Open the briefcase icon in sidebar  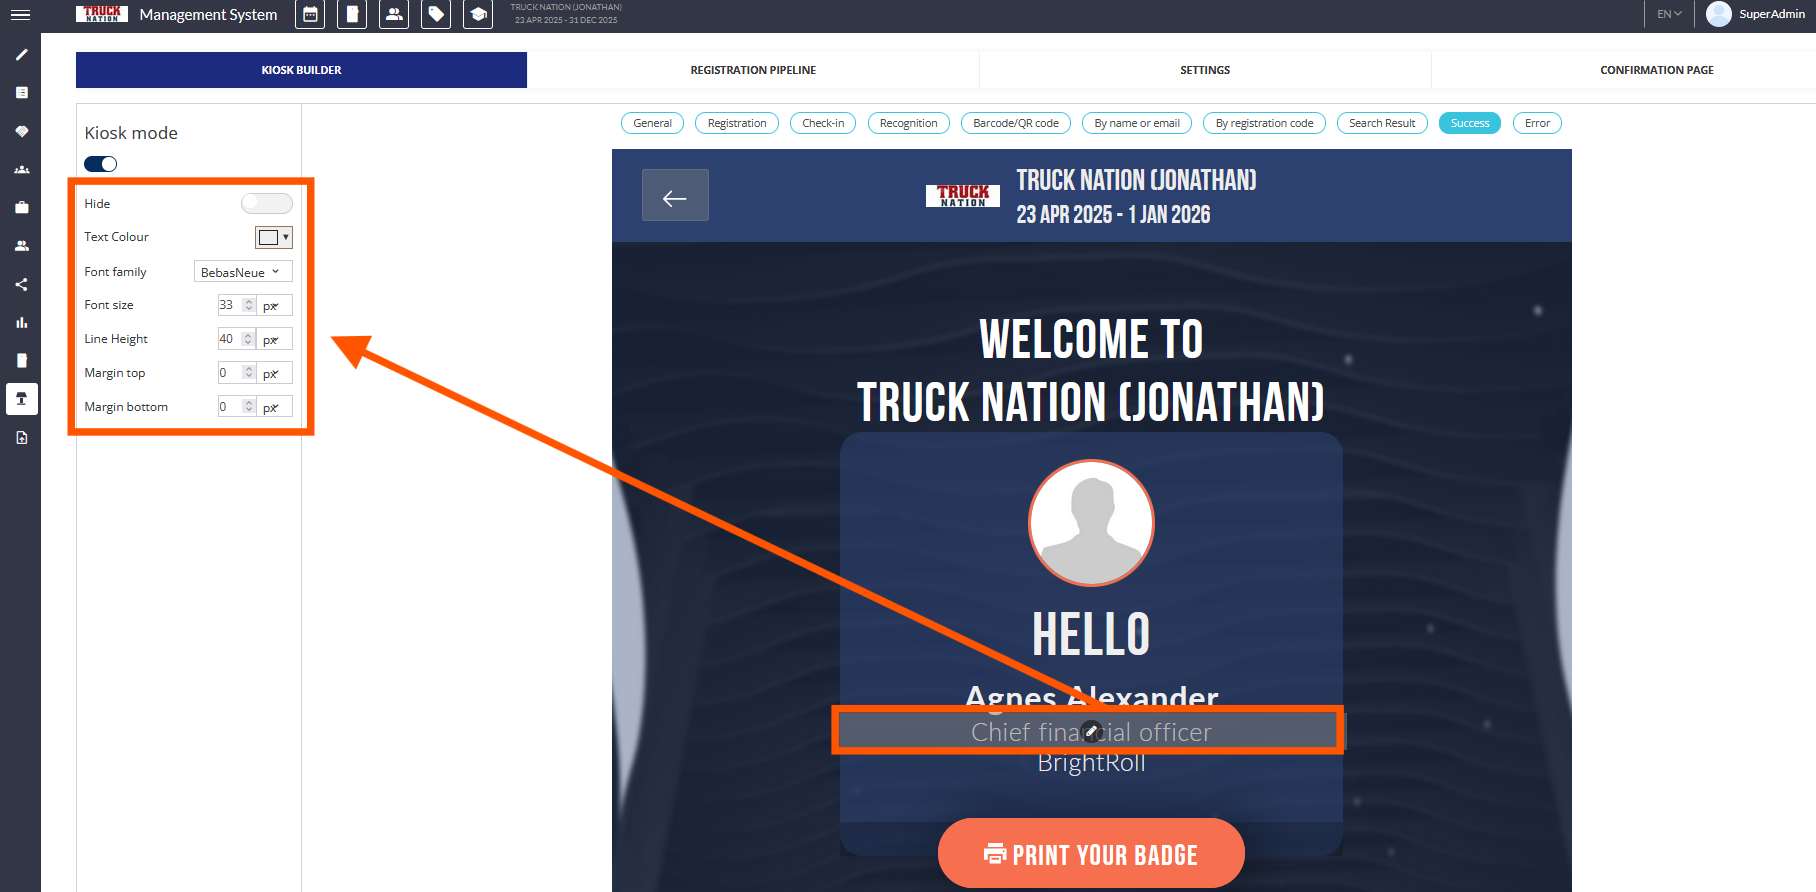pos(21,208)
